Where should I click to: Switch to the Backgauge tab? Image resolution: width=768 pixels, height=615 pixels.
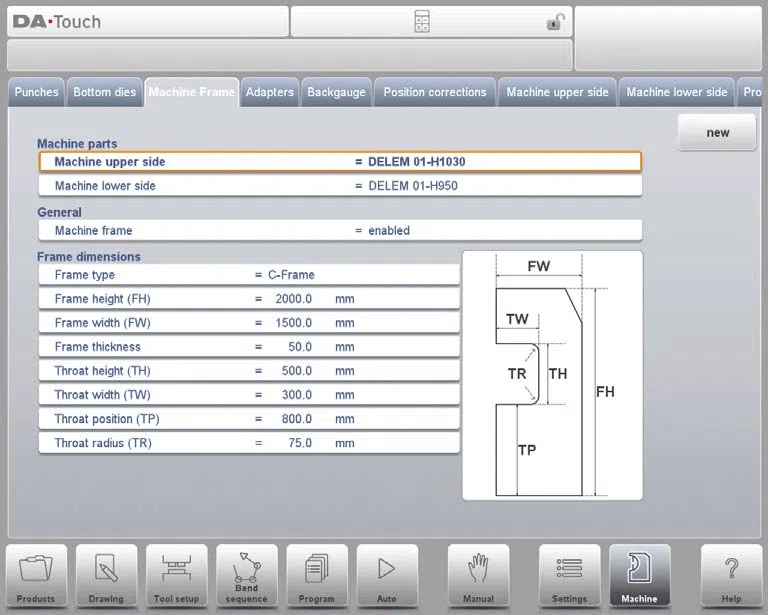(x=336, y=92)
